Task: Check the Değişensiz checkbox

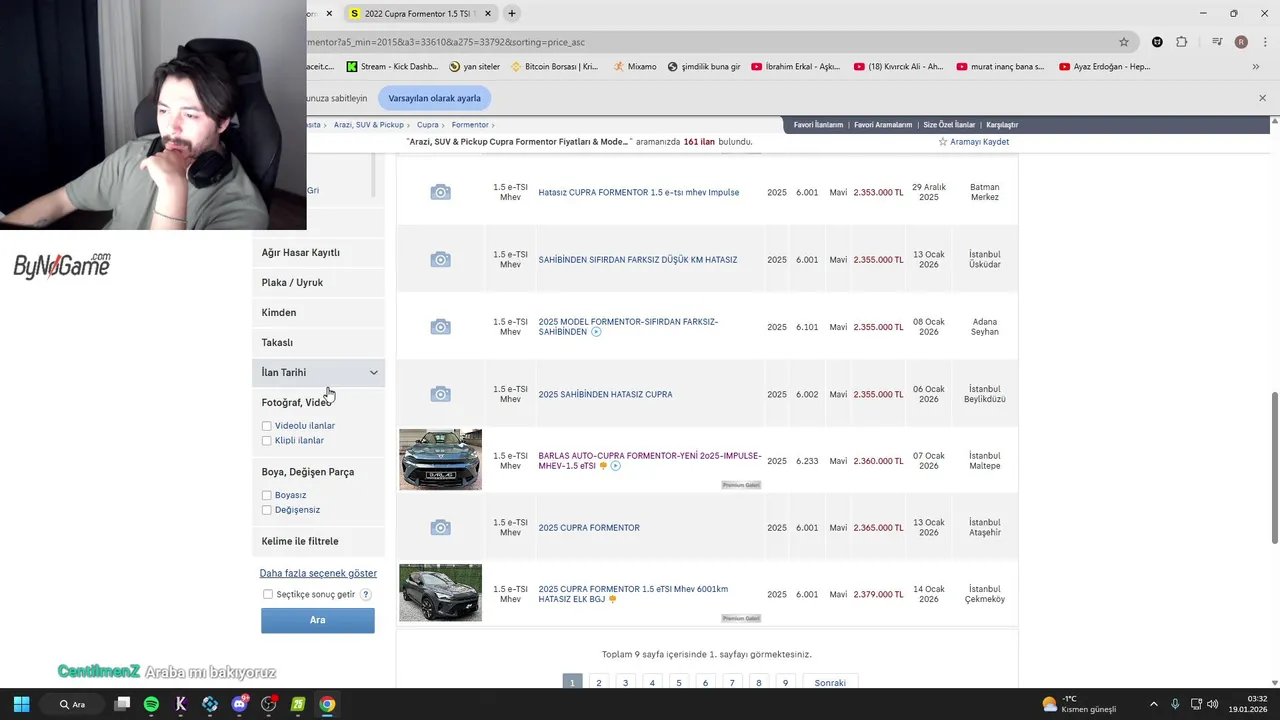Action: pyautogui.click(x=267, y=510)
